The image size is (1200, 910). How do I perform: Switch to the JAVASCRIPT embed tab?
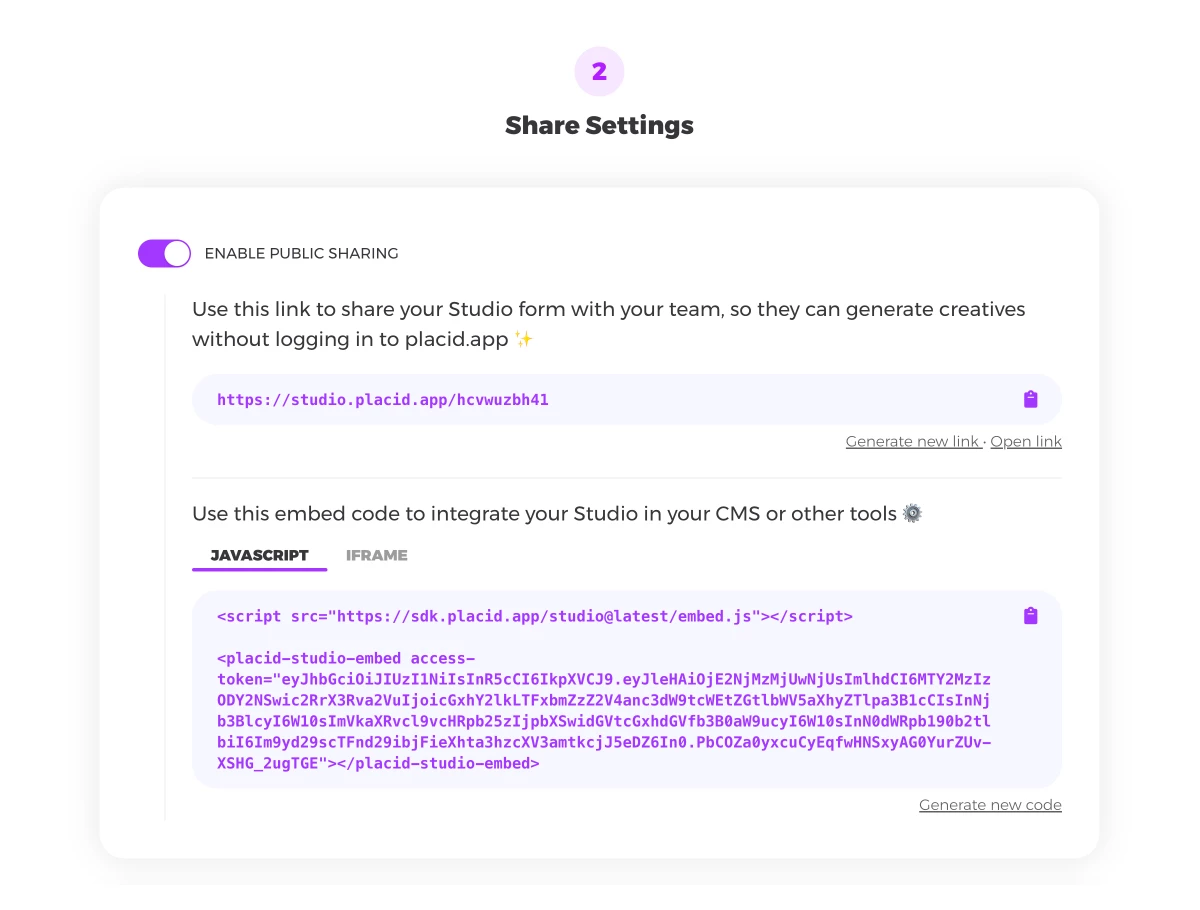260,555
